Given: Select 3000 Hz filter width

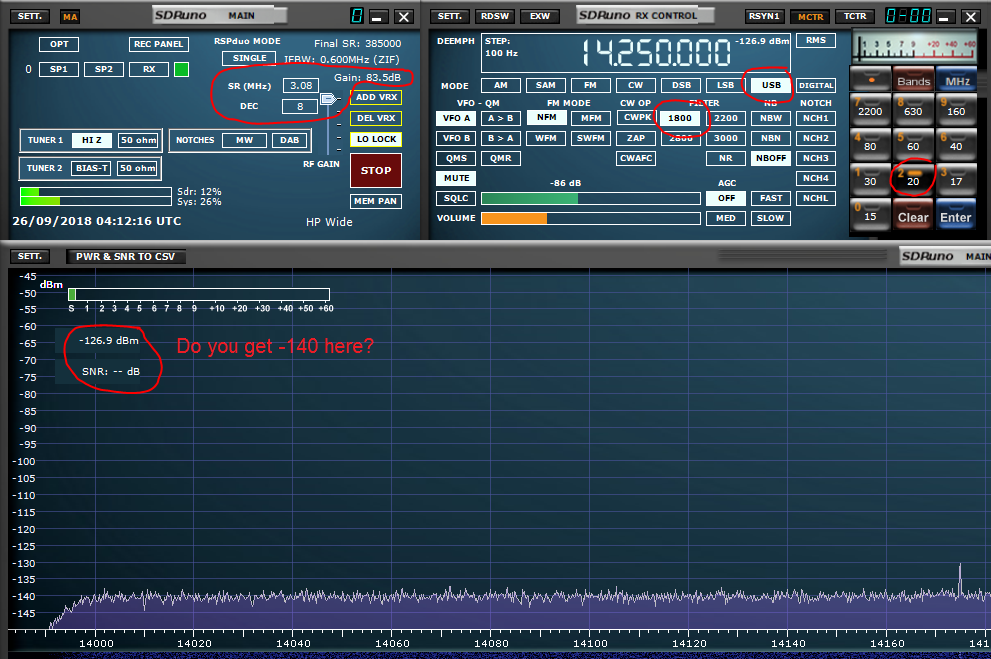Looking at the screenshot, I should click(x=726, y=138).
